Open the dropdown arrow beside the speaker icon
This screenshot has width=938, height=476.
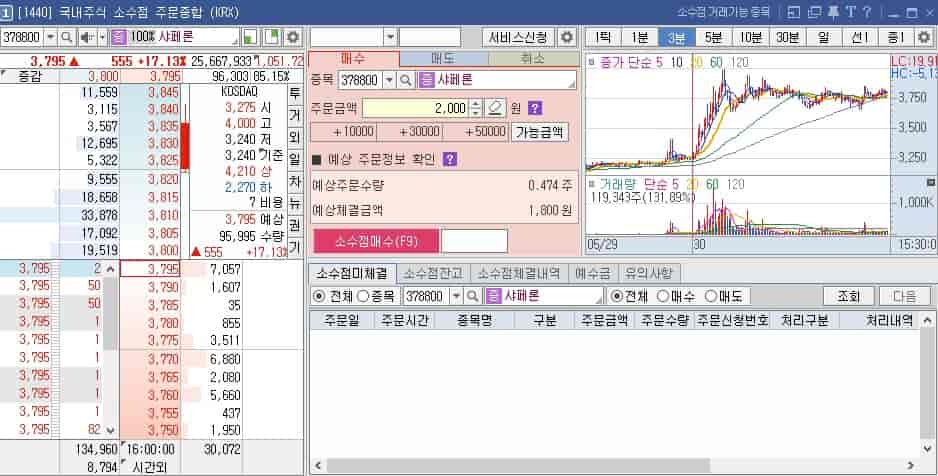[103, 37]
